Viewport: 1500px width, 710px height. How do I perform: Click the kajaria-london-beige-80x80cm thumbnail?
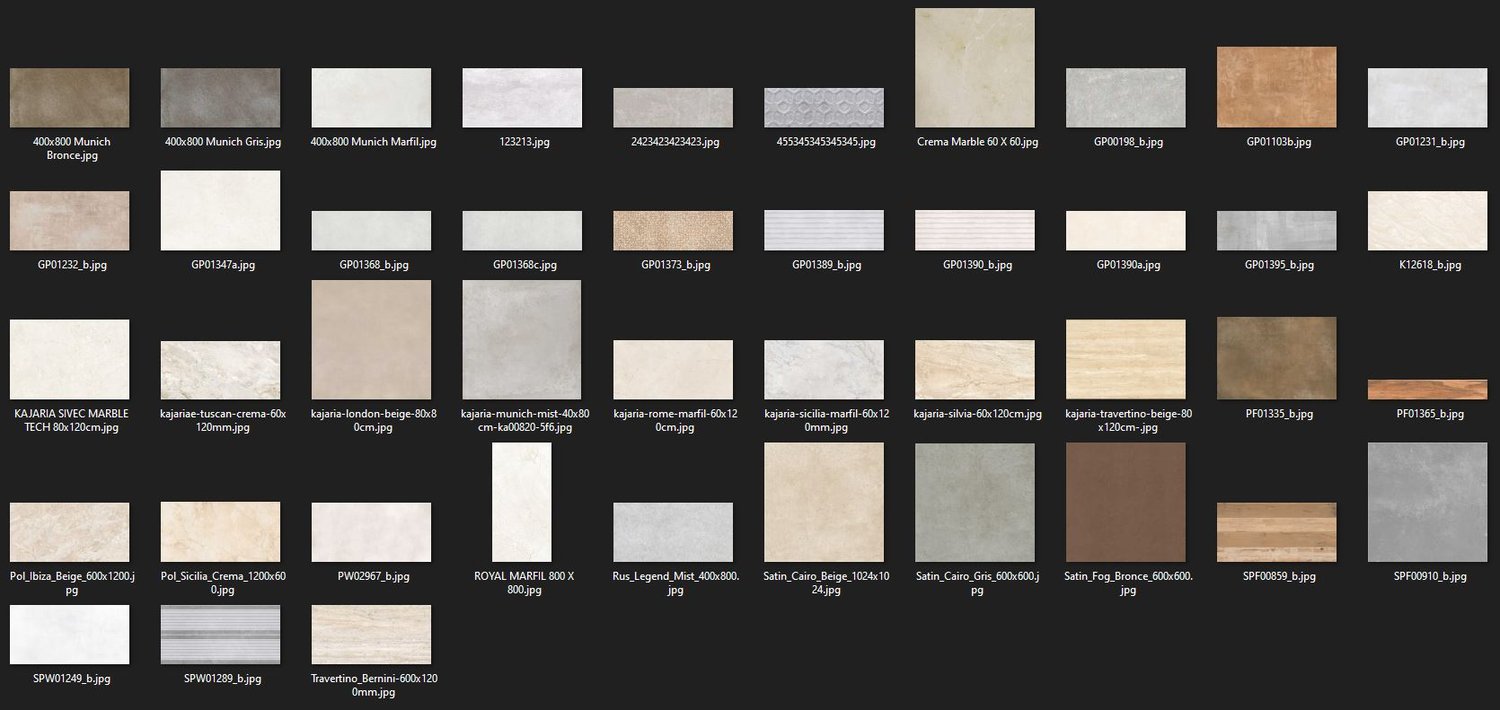pos(372,340)
